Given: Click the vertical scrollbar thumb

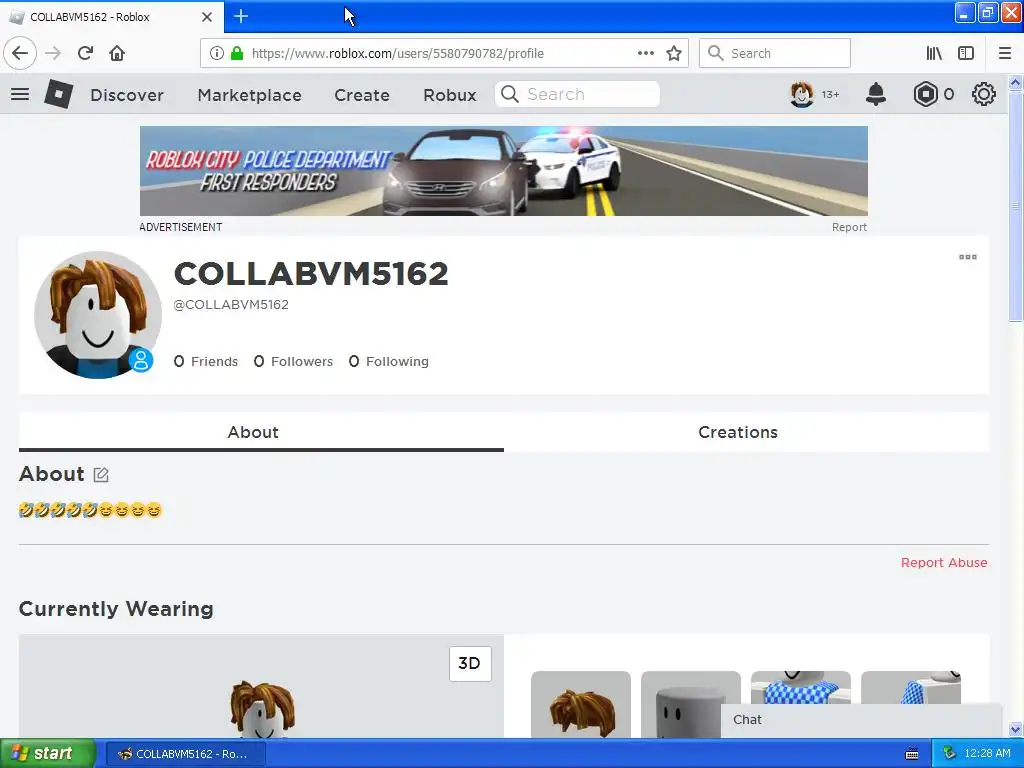Looking at the screenshot, I should click(x=1015, y=206).
